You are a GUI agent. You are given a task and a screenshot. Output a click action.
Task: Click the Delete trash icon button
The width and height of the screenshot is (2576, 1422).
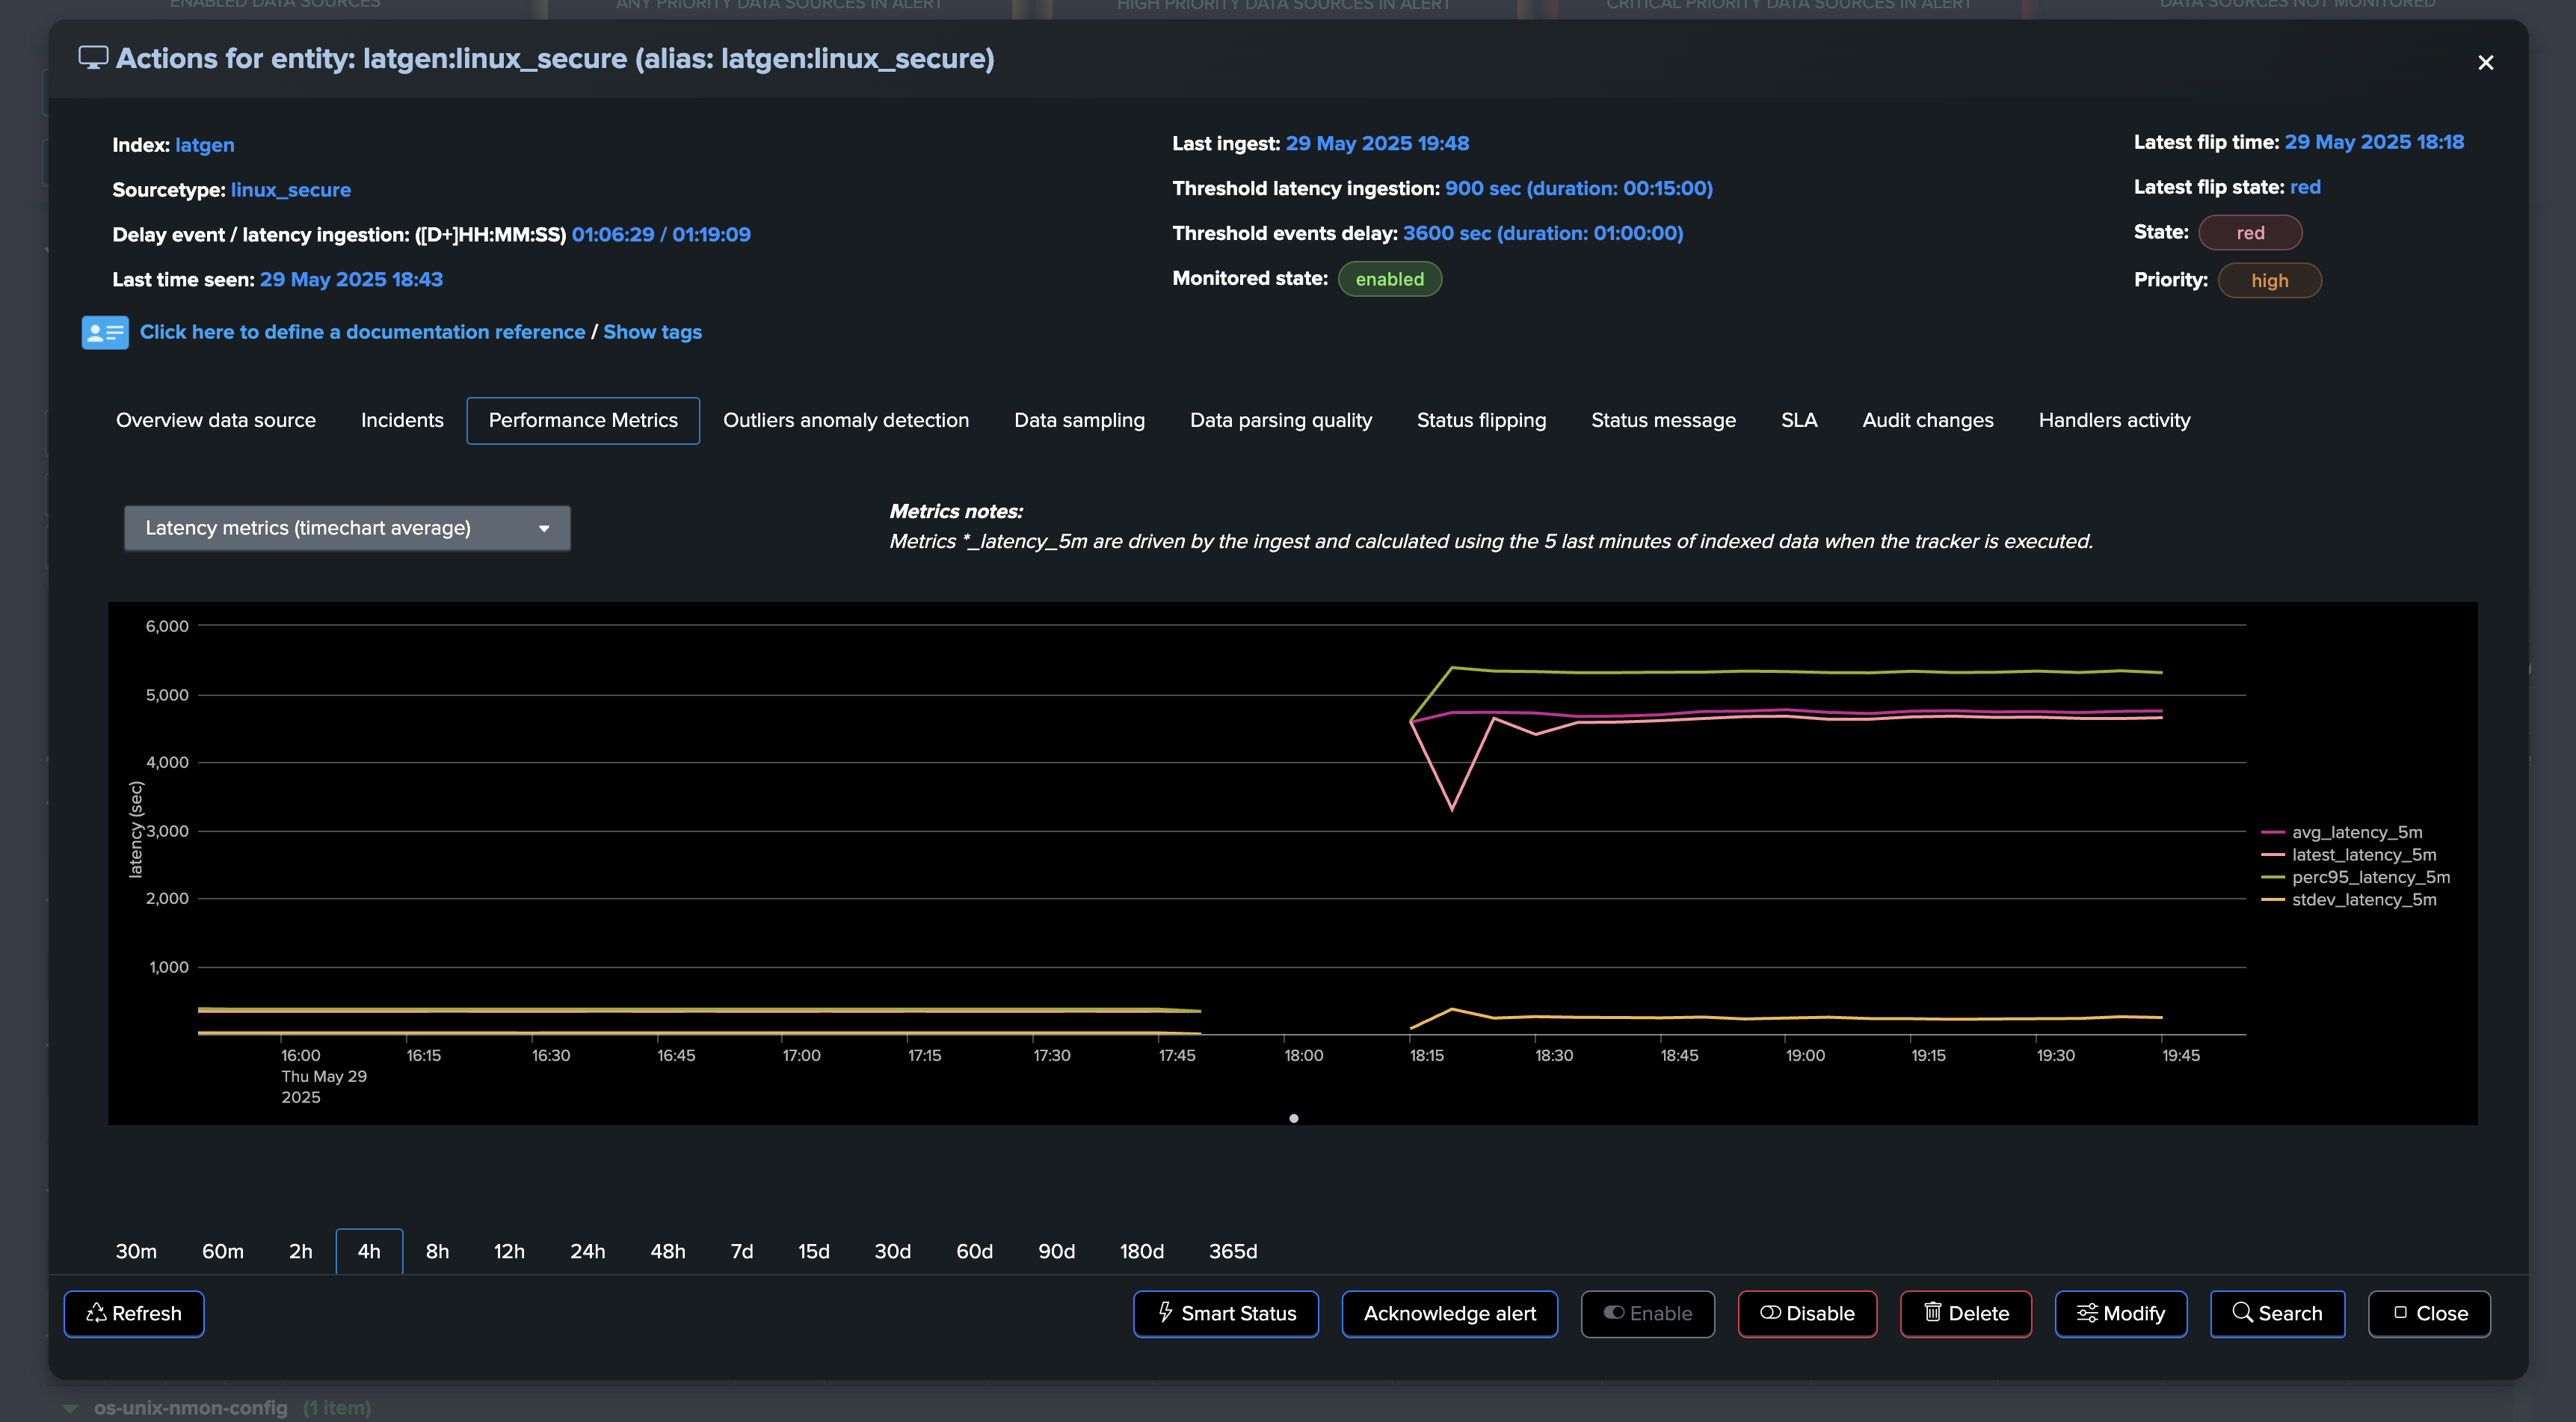[1965, 1313]
